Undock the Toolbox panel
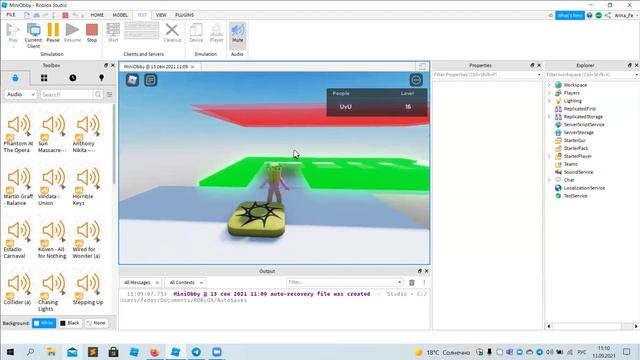Viewport: 640px width, 360px height. 106,65
